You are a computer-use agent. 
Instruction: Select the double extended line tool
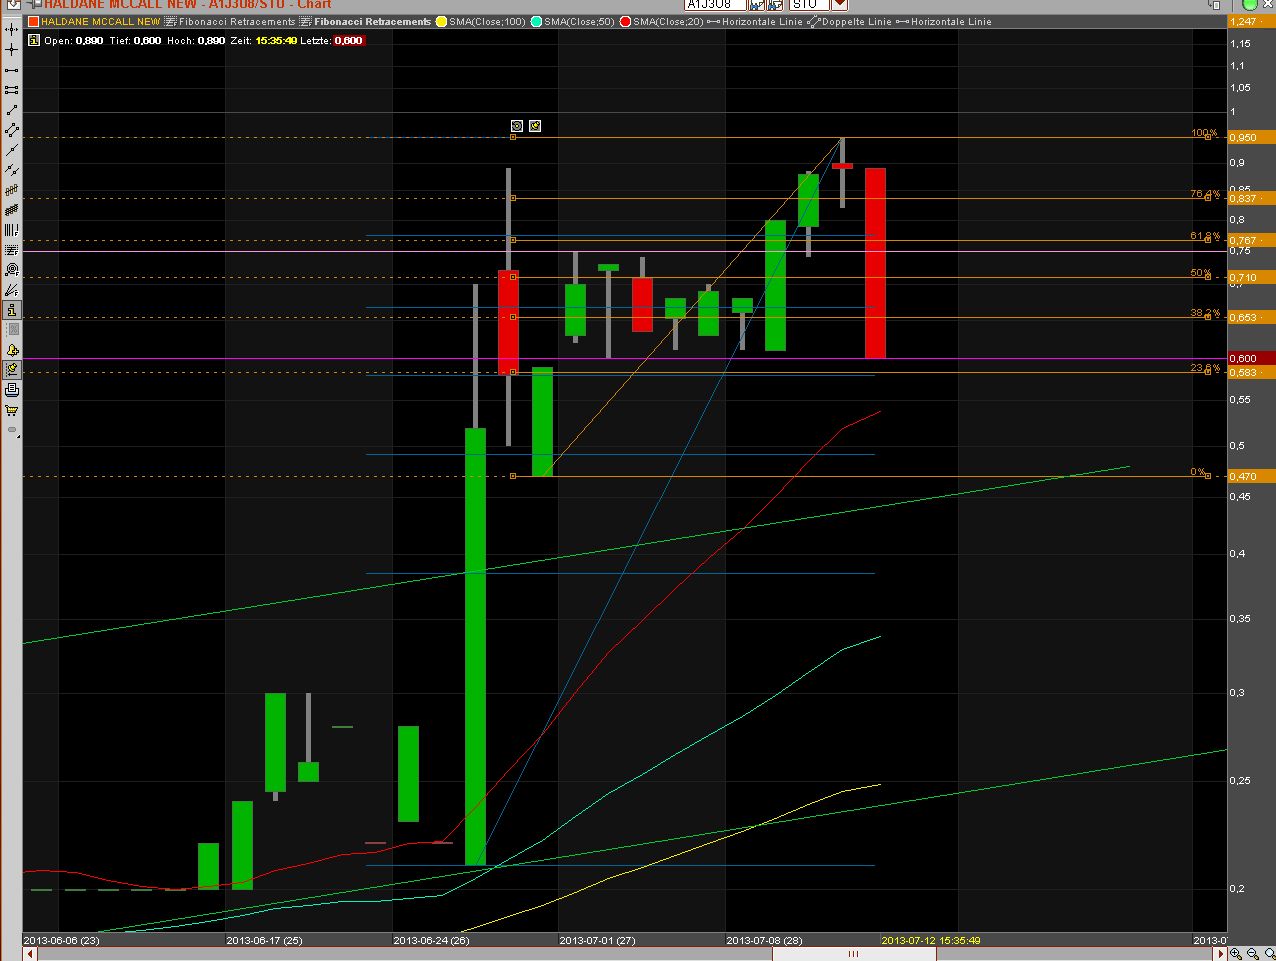click(x=12, y=170)
